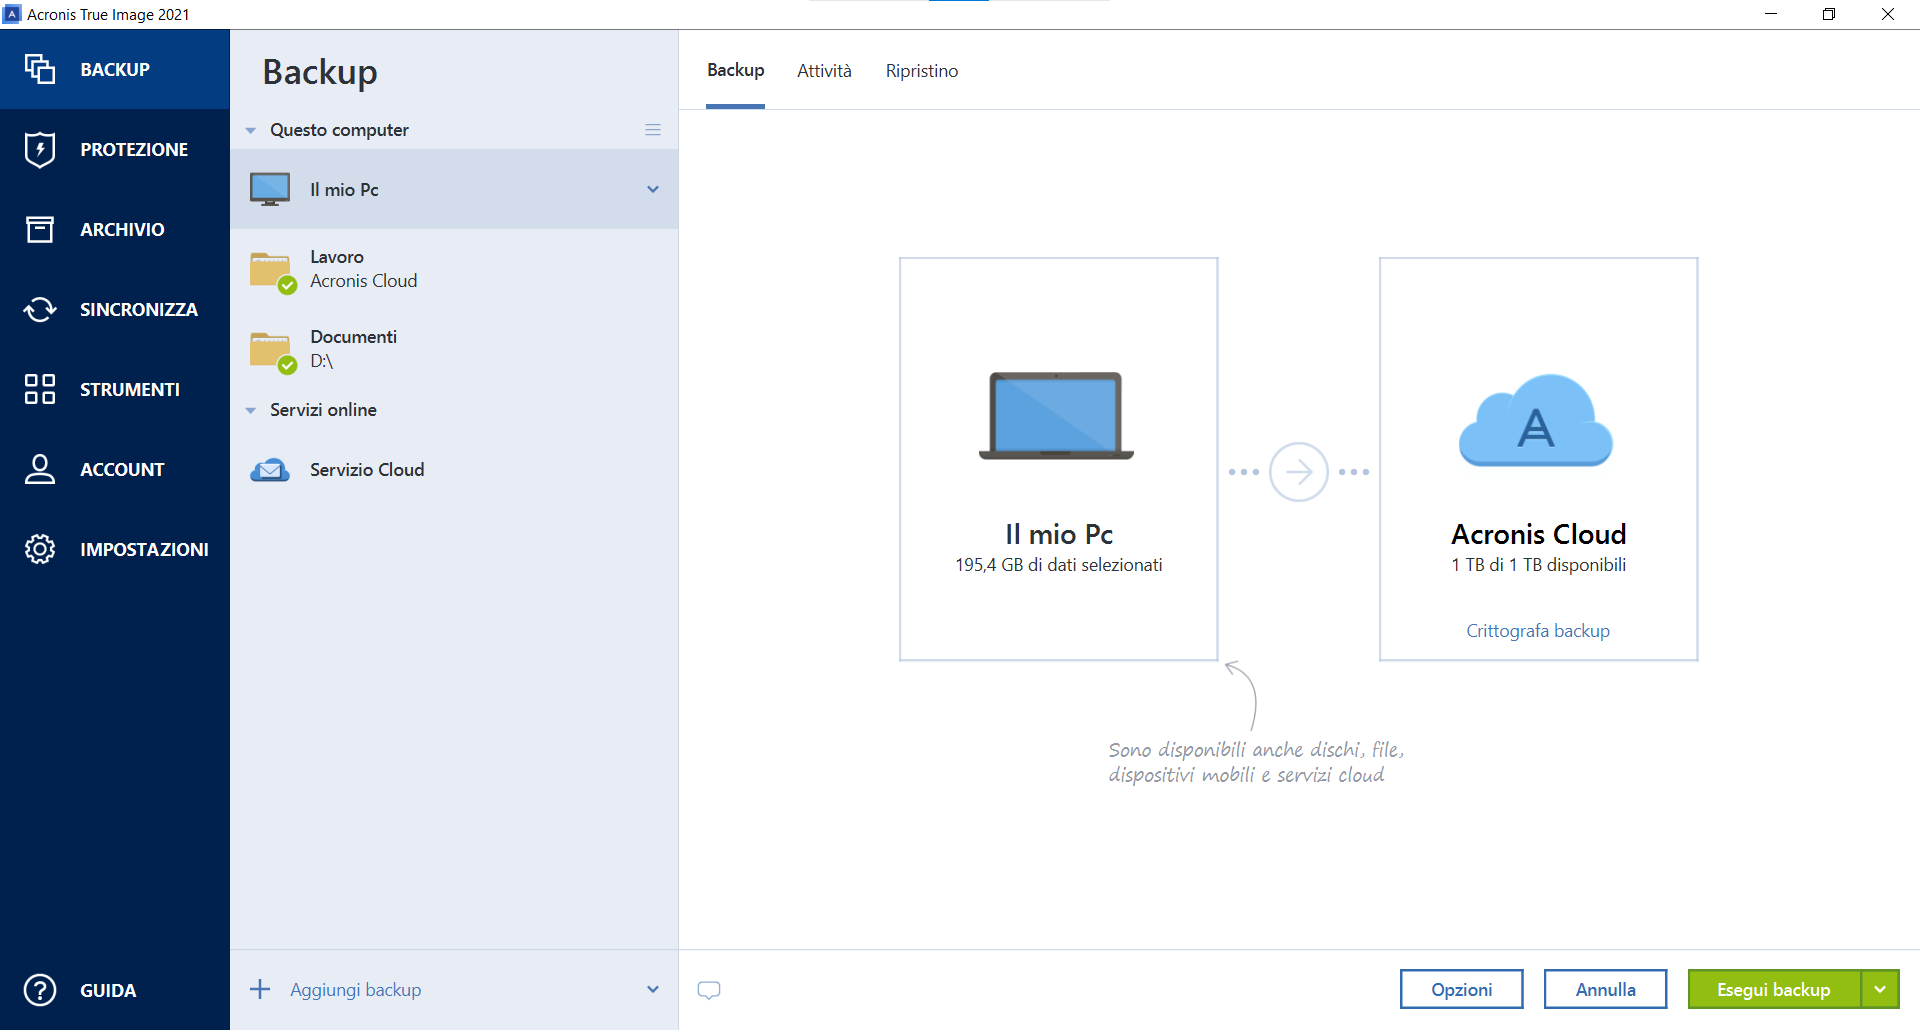
Task: Click the plus icon for Aggiungi backup
Action: coord(260,989)
